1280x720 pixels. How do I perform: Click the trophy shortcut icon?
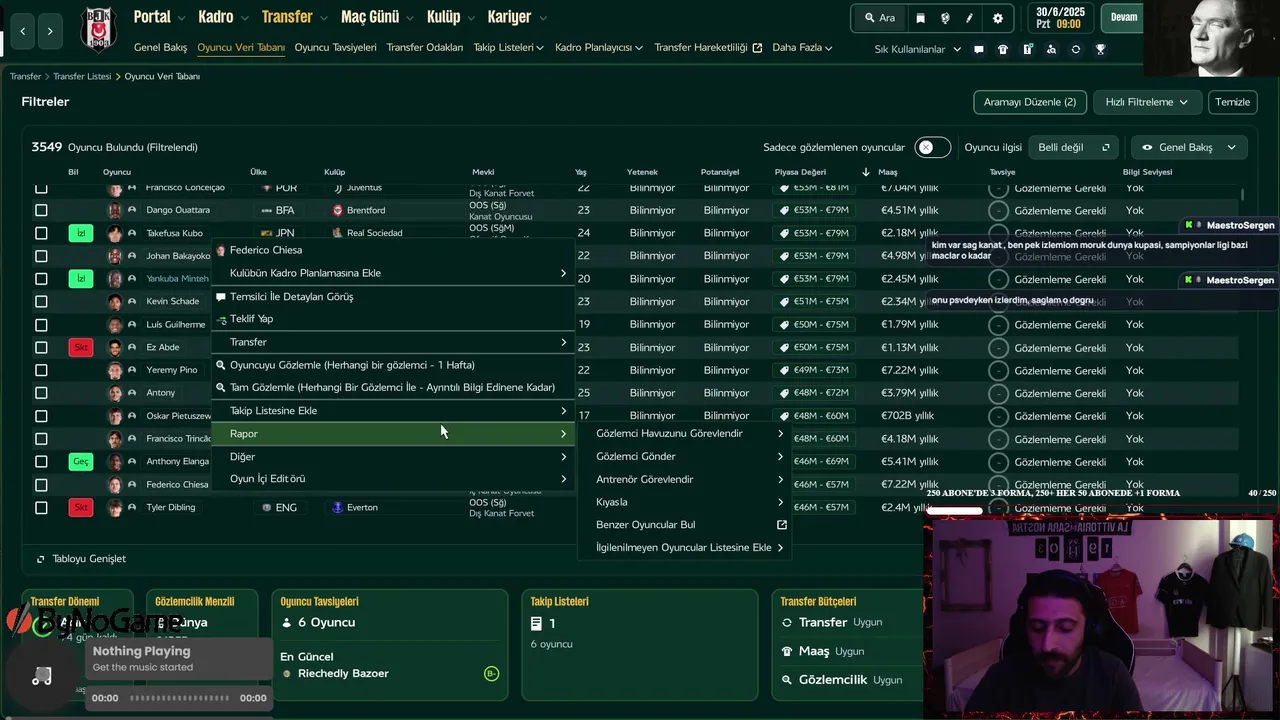[x=1100, y=49]
